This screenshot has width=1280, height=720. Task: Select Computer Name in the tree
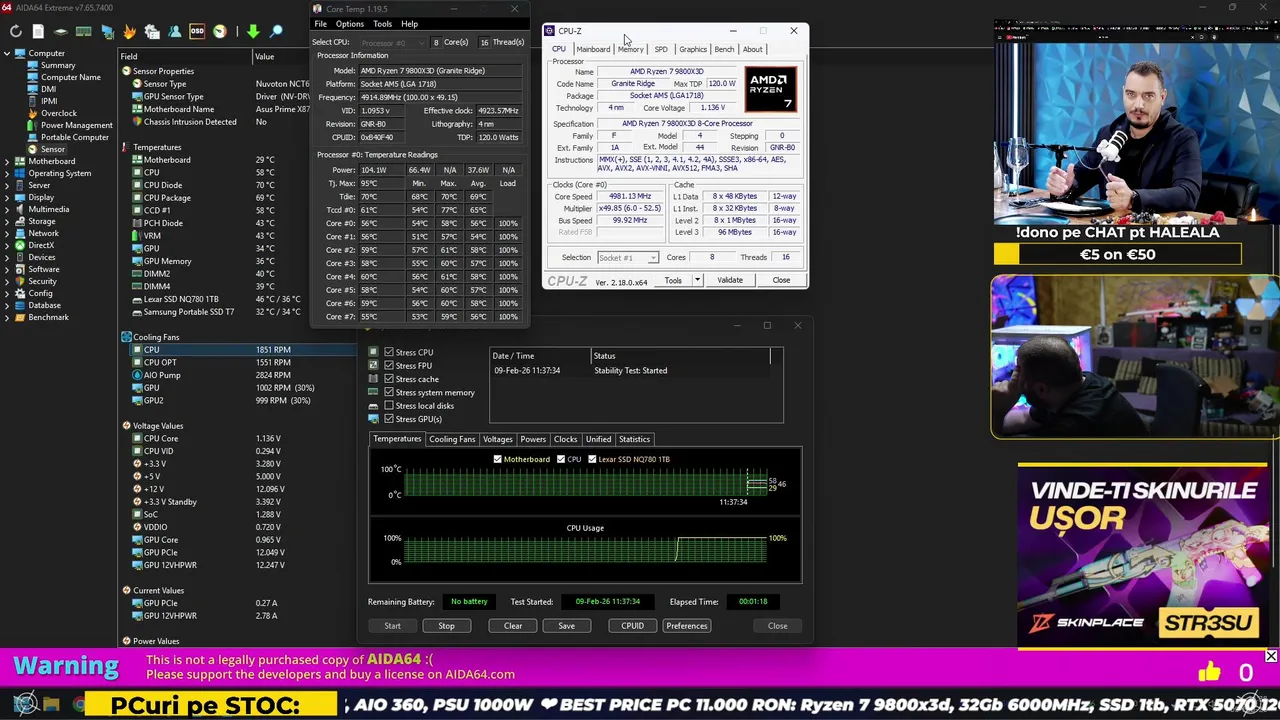coord(71,77)
